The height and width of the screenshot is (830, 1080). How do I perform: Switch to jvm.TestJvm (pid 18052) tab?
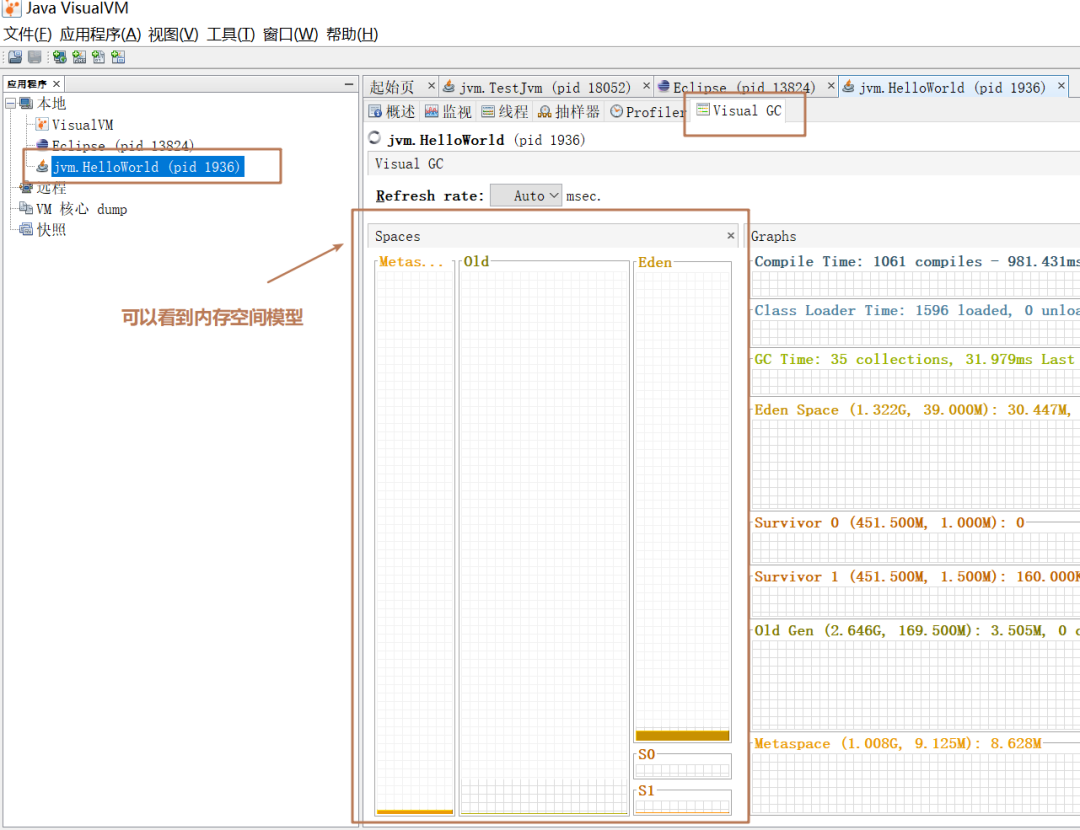click(544, 87)
